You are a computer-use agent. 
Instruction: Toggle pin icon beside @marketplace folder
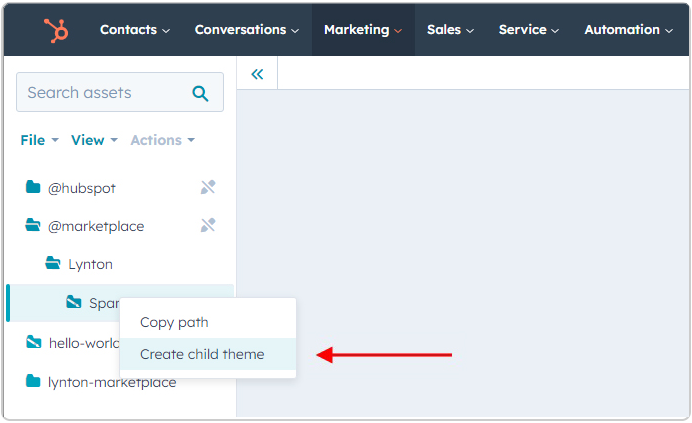[208, 226]
